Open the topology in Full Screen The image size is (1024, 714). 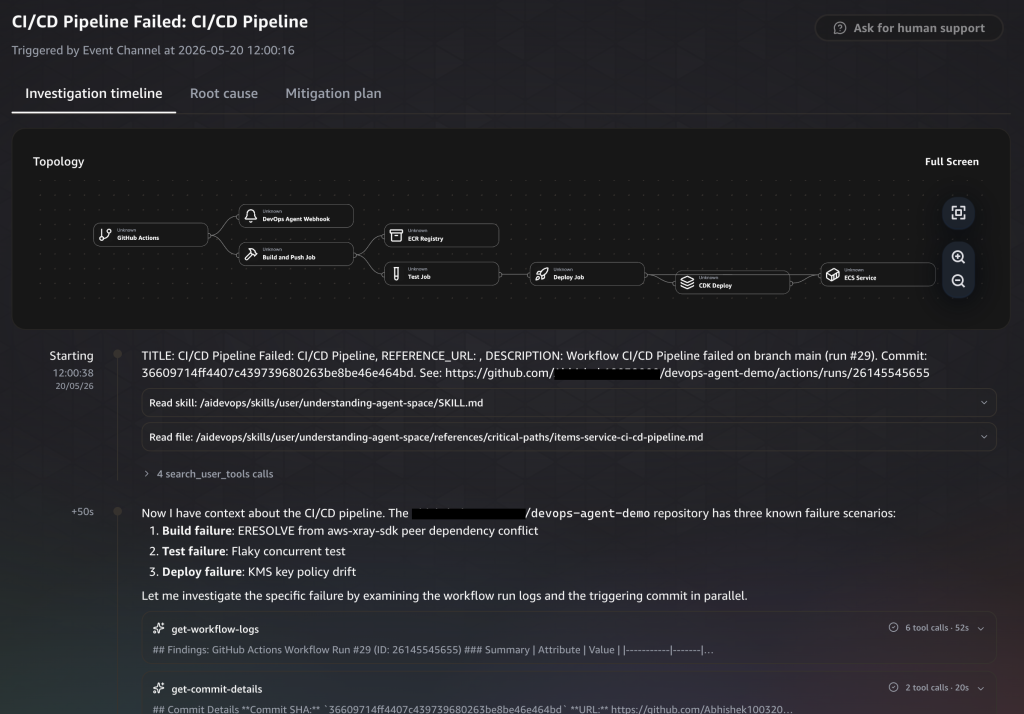tap(952, 161)
